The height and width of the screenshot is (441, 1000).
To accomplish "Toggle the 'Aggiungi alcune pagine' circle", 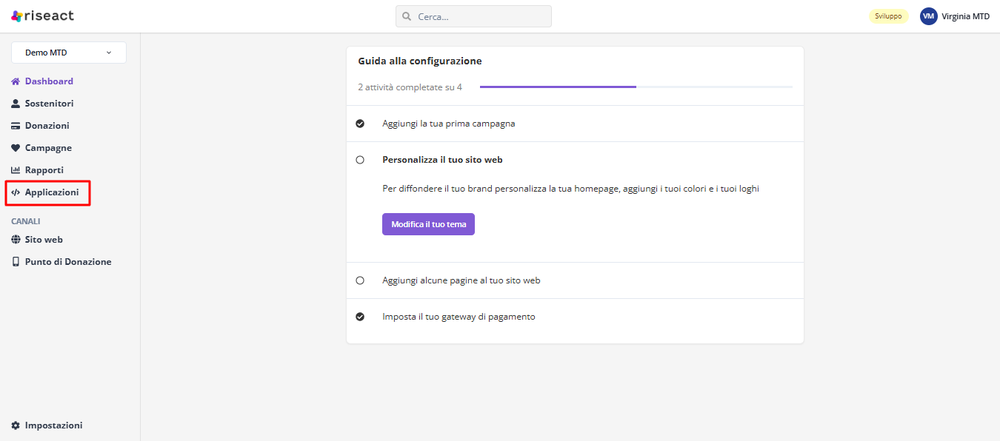I will [x=360, y=281].
